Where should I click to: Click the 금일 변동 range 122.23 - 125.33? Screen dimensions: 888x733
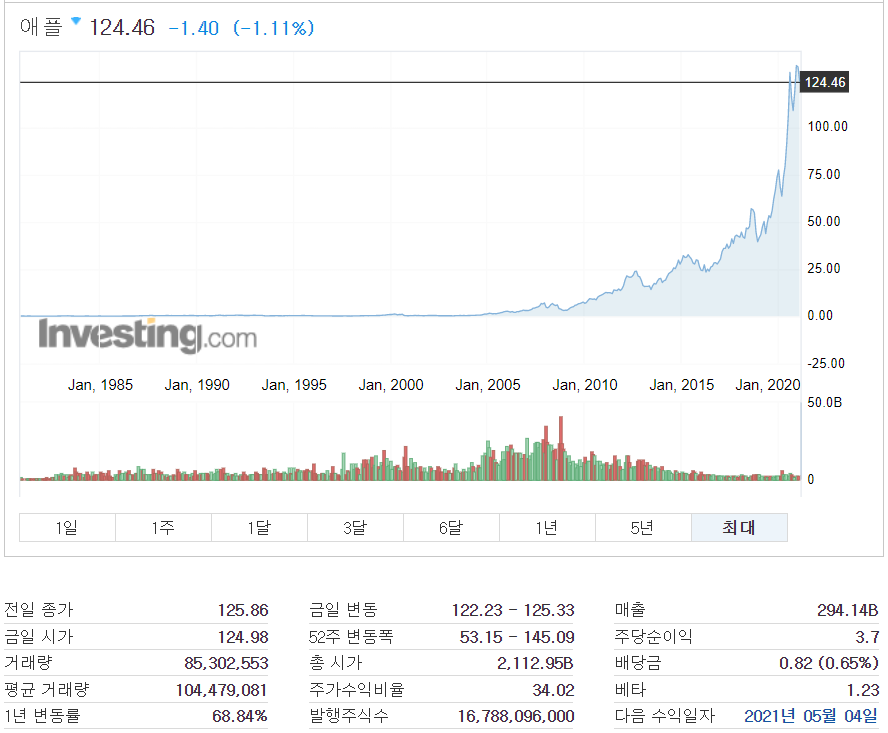[513, 610]
